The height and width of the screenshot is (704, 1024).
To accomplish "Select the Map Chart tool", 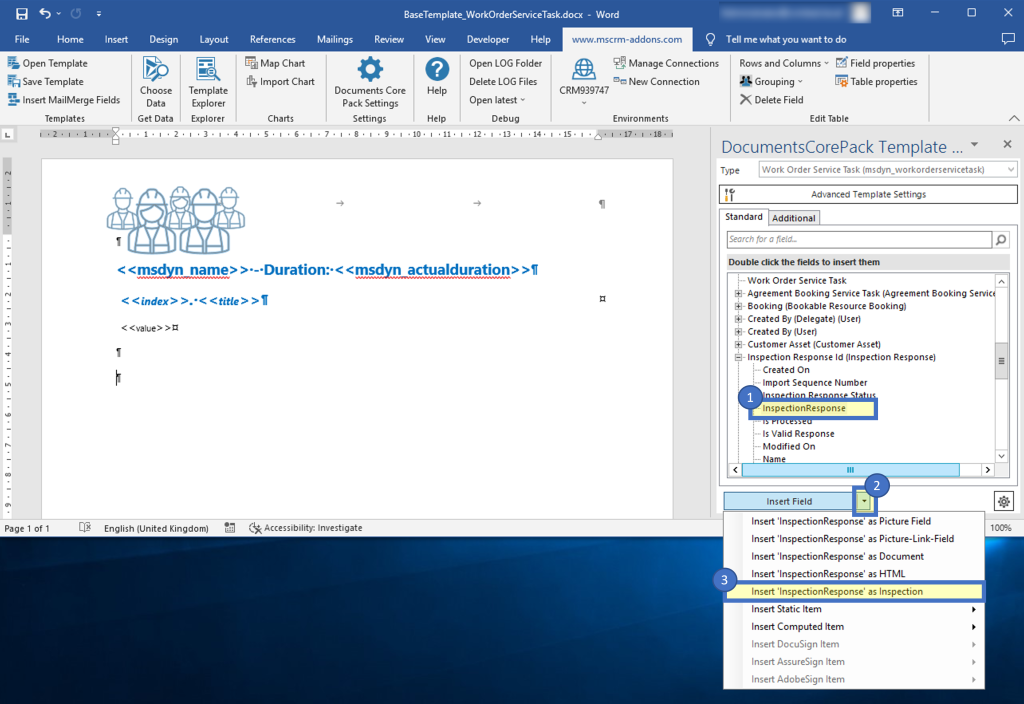I will [275, 63].
